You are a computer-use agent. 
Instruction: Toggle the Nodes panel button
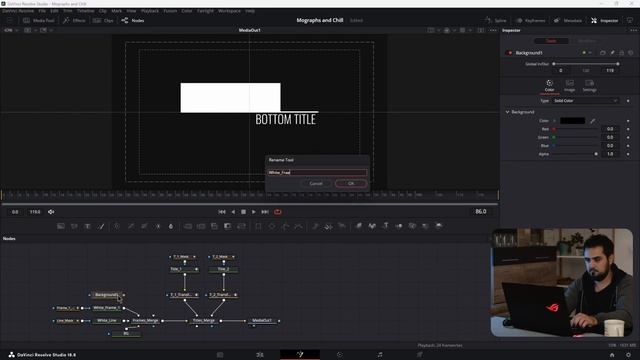coord(133,20)
